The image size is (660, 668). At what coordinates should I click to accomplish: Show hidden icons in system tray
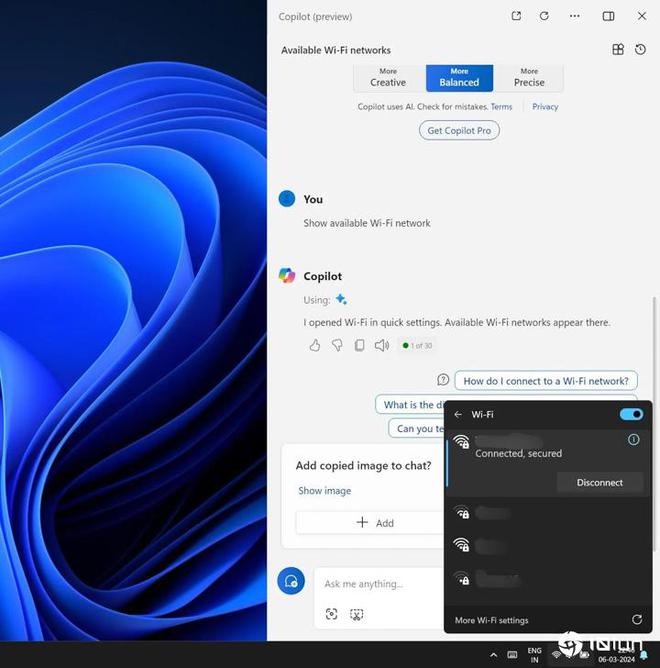click(493, 655)
